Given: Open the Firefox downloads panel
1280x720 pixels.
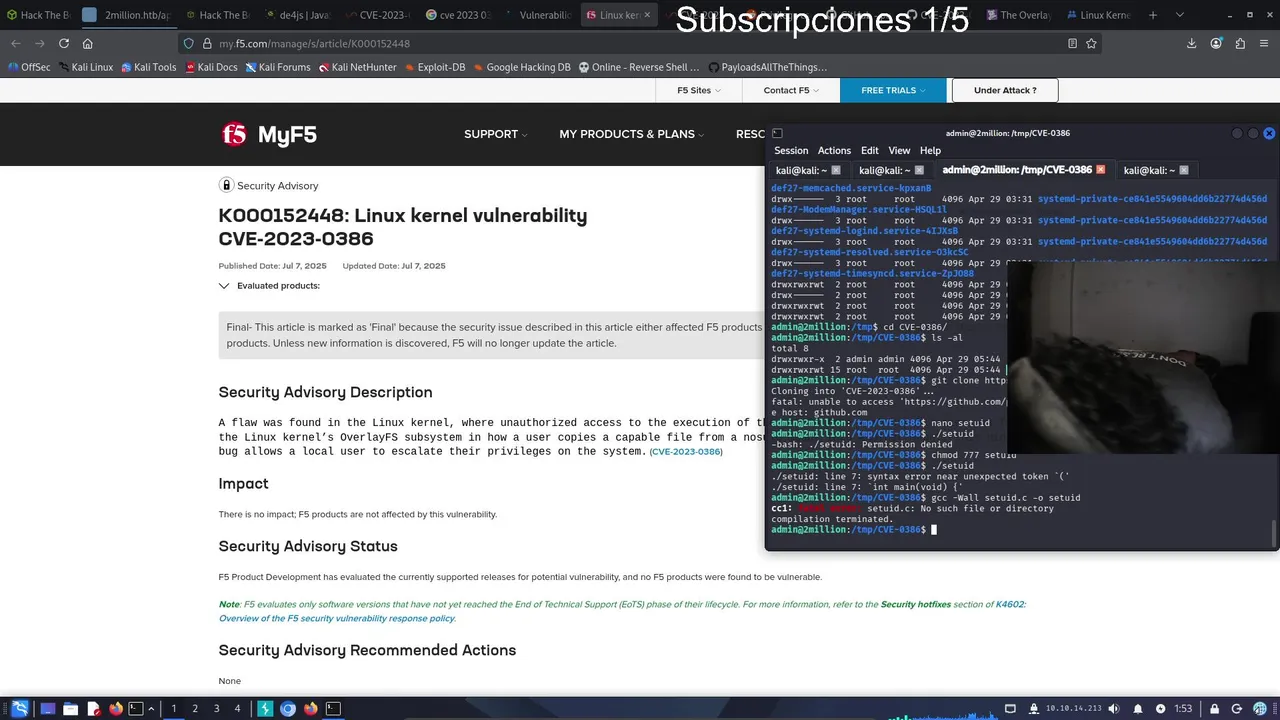Looking at the screenshot, I should click(x=1191, y=43).
